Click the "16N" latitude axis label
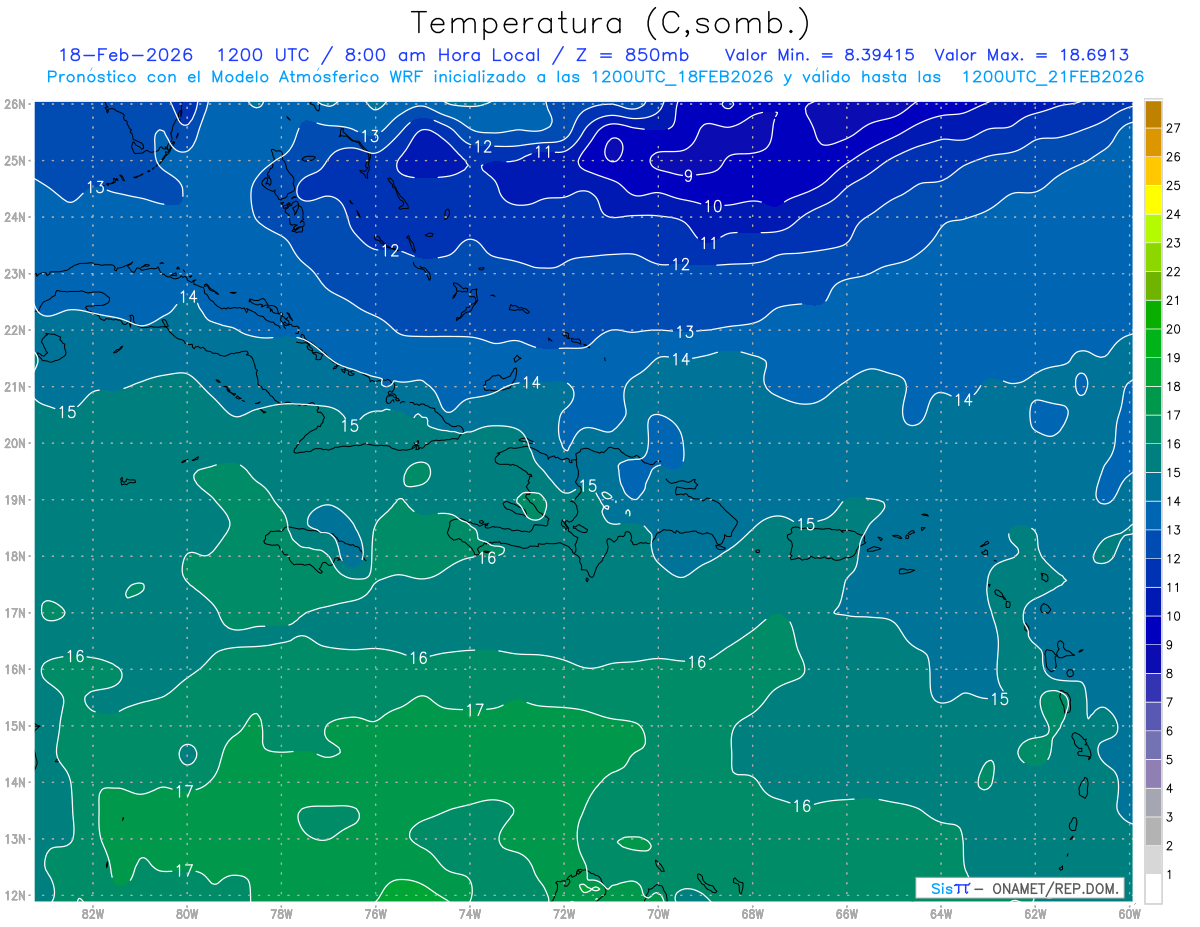The height and width of the screenshot is (927, 1200). click(15, 669)
